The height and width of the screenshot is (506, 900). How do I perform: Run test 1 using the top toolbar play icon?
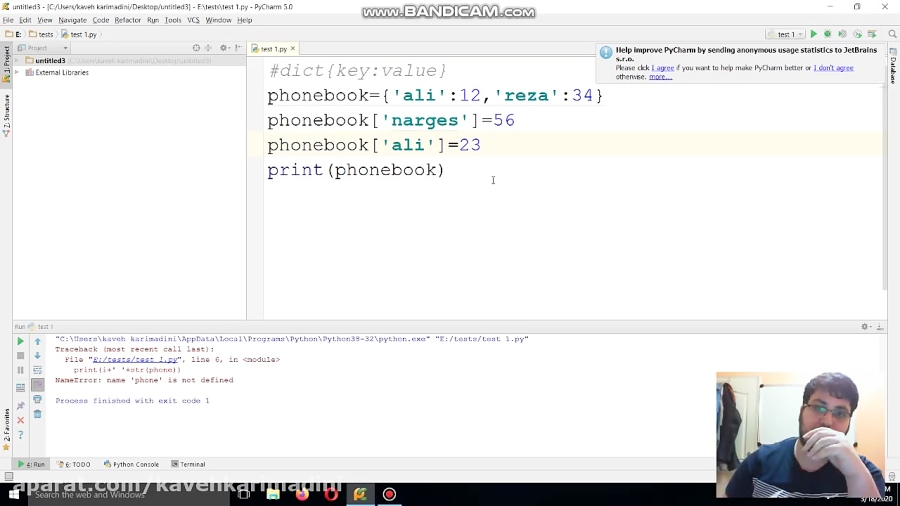(813, 34)
